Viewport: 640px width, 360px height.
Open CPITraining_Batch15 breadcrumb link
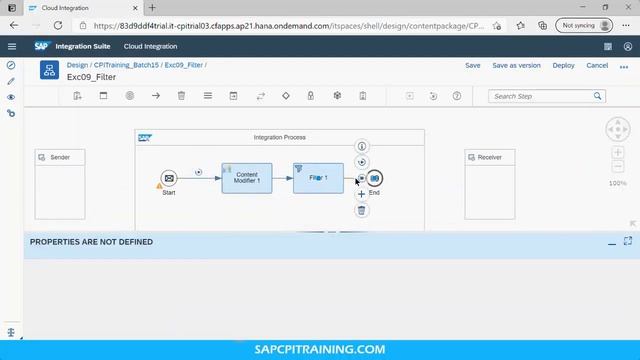(126, 65)
